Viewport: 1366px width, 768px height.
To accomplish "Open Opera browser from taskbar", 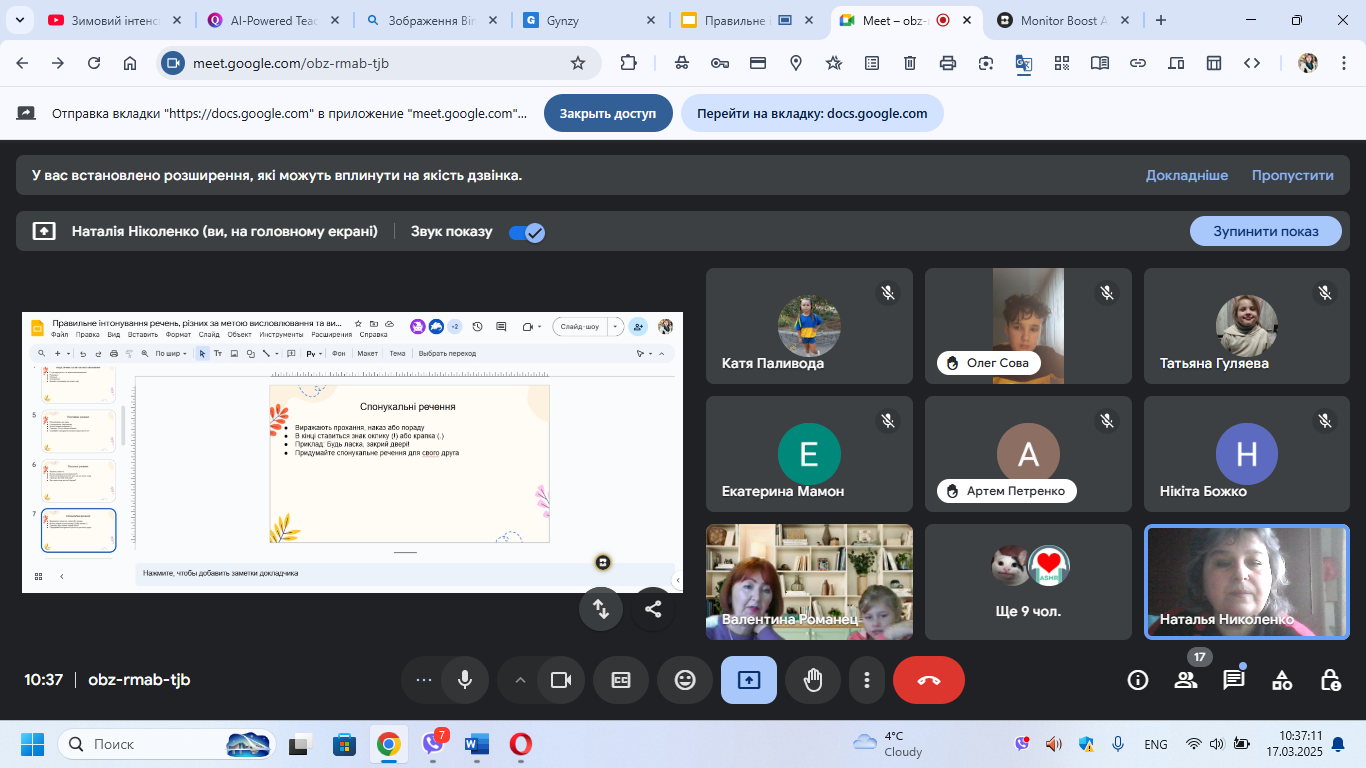I will 520,744.
